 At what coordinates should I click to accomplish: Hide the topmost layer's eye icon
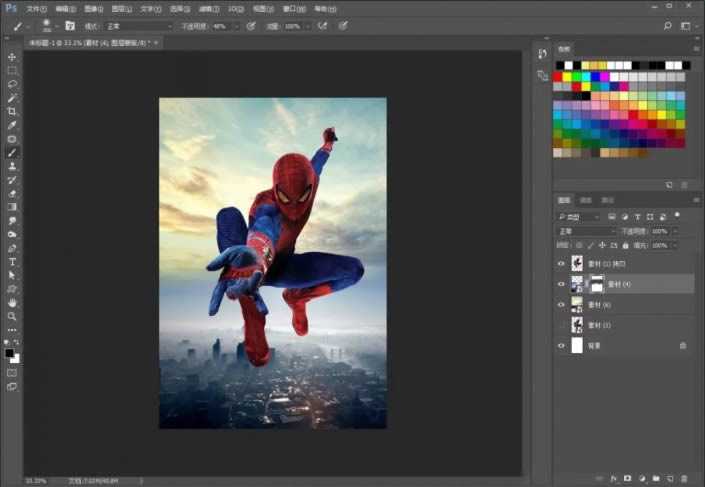(561, 264)
